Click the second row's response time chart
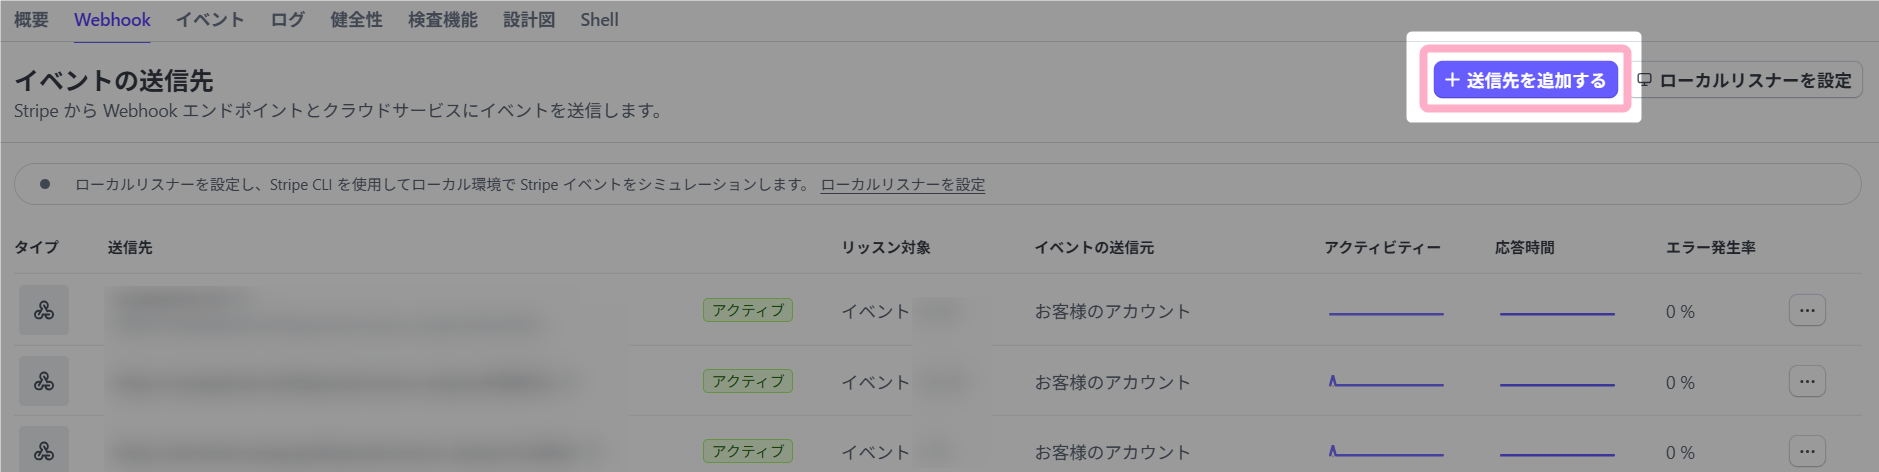 [1556, 383]
